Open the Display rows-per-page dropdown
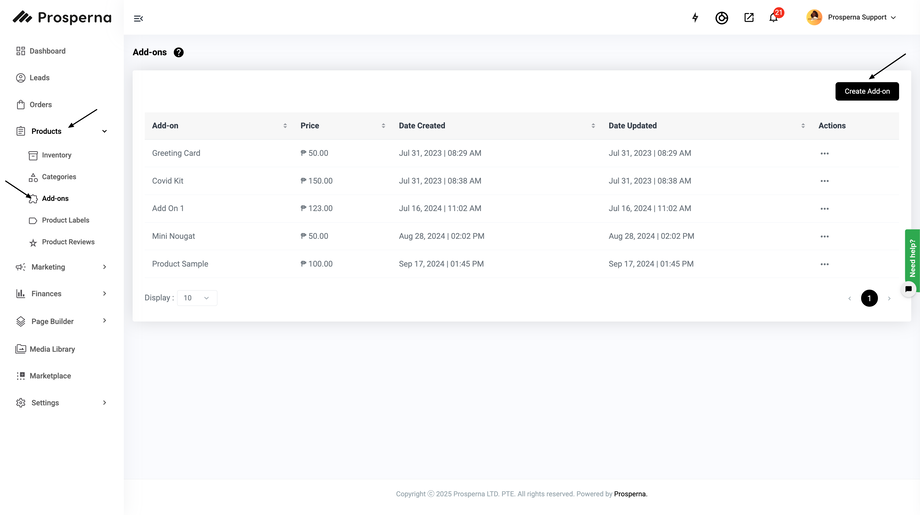Screen dimensions: 920x515 pos(197,298)
